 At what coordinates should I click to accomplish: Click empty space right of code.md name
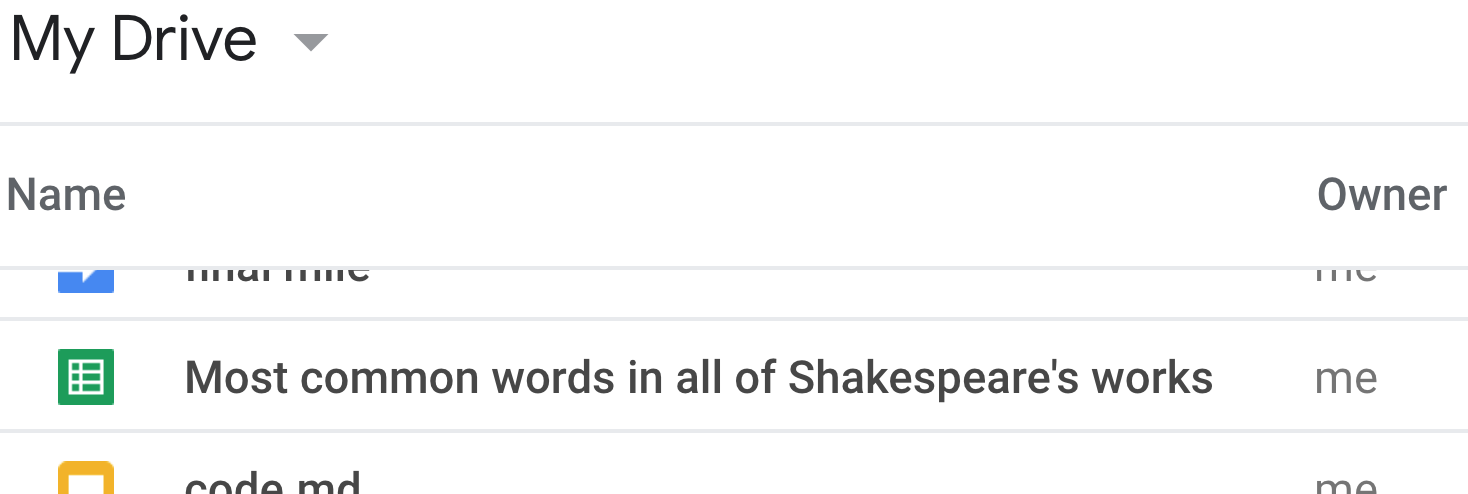800,480
